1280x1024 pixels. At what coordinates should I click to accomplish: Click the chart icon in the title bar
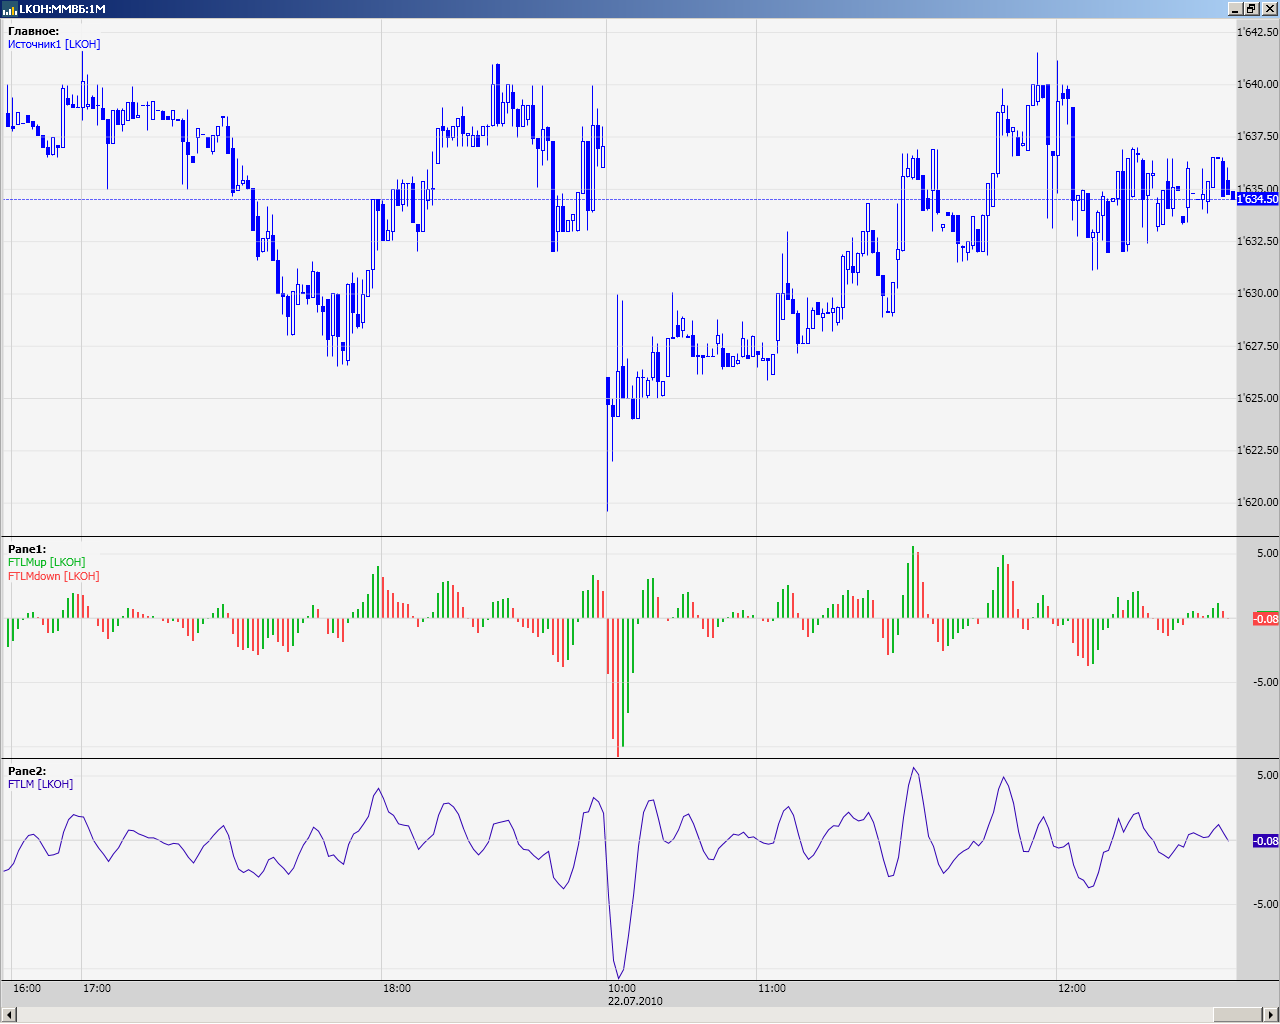pos(10,9)
